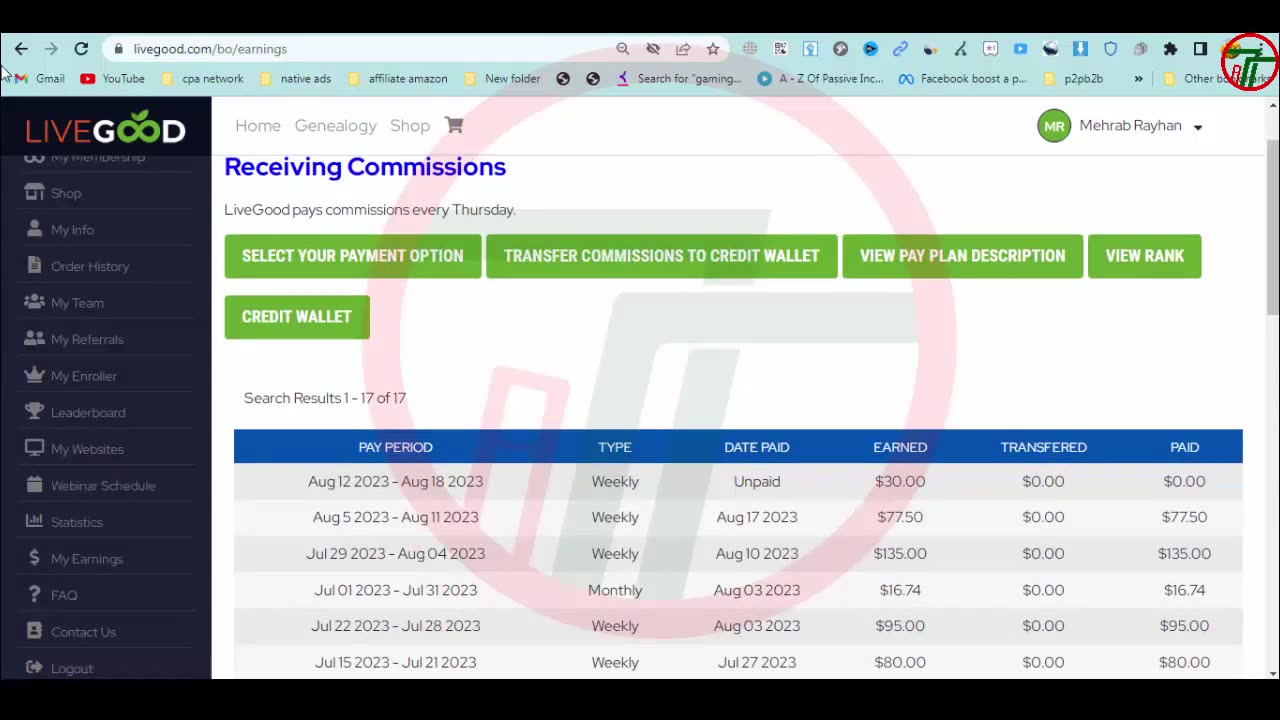1280x720 pixels.
Task: Click the Unpaid date cell
Action: click(x=757, y=481)
